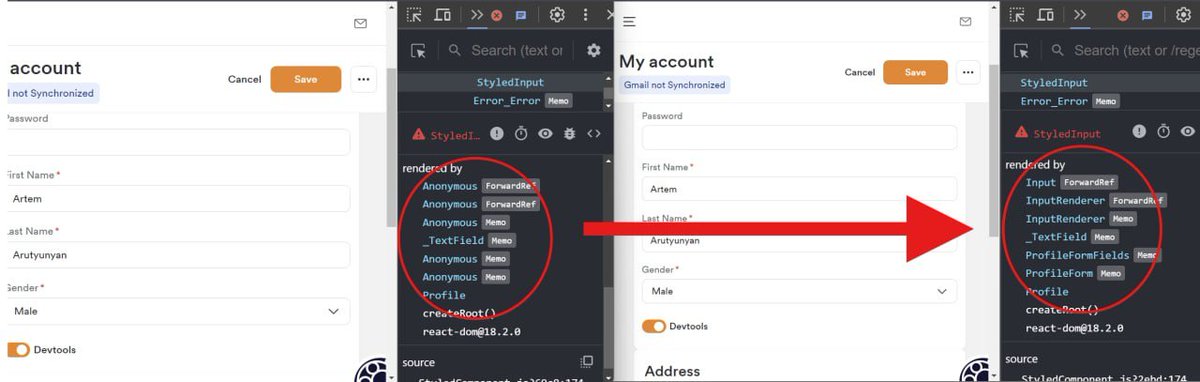Click bug log icon in left panel
This screenshot has height=382, width=1200.
pos(570,133)
